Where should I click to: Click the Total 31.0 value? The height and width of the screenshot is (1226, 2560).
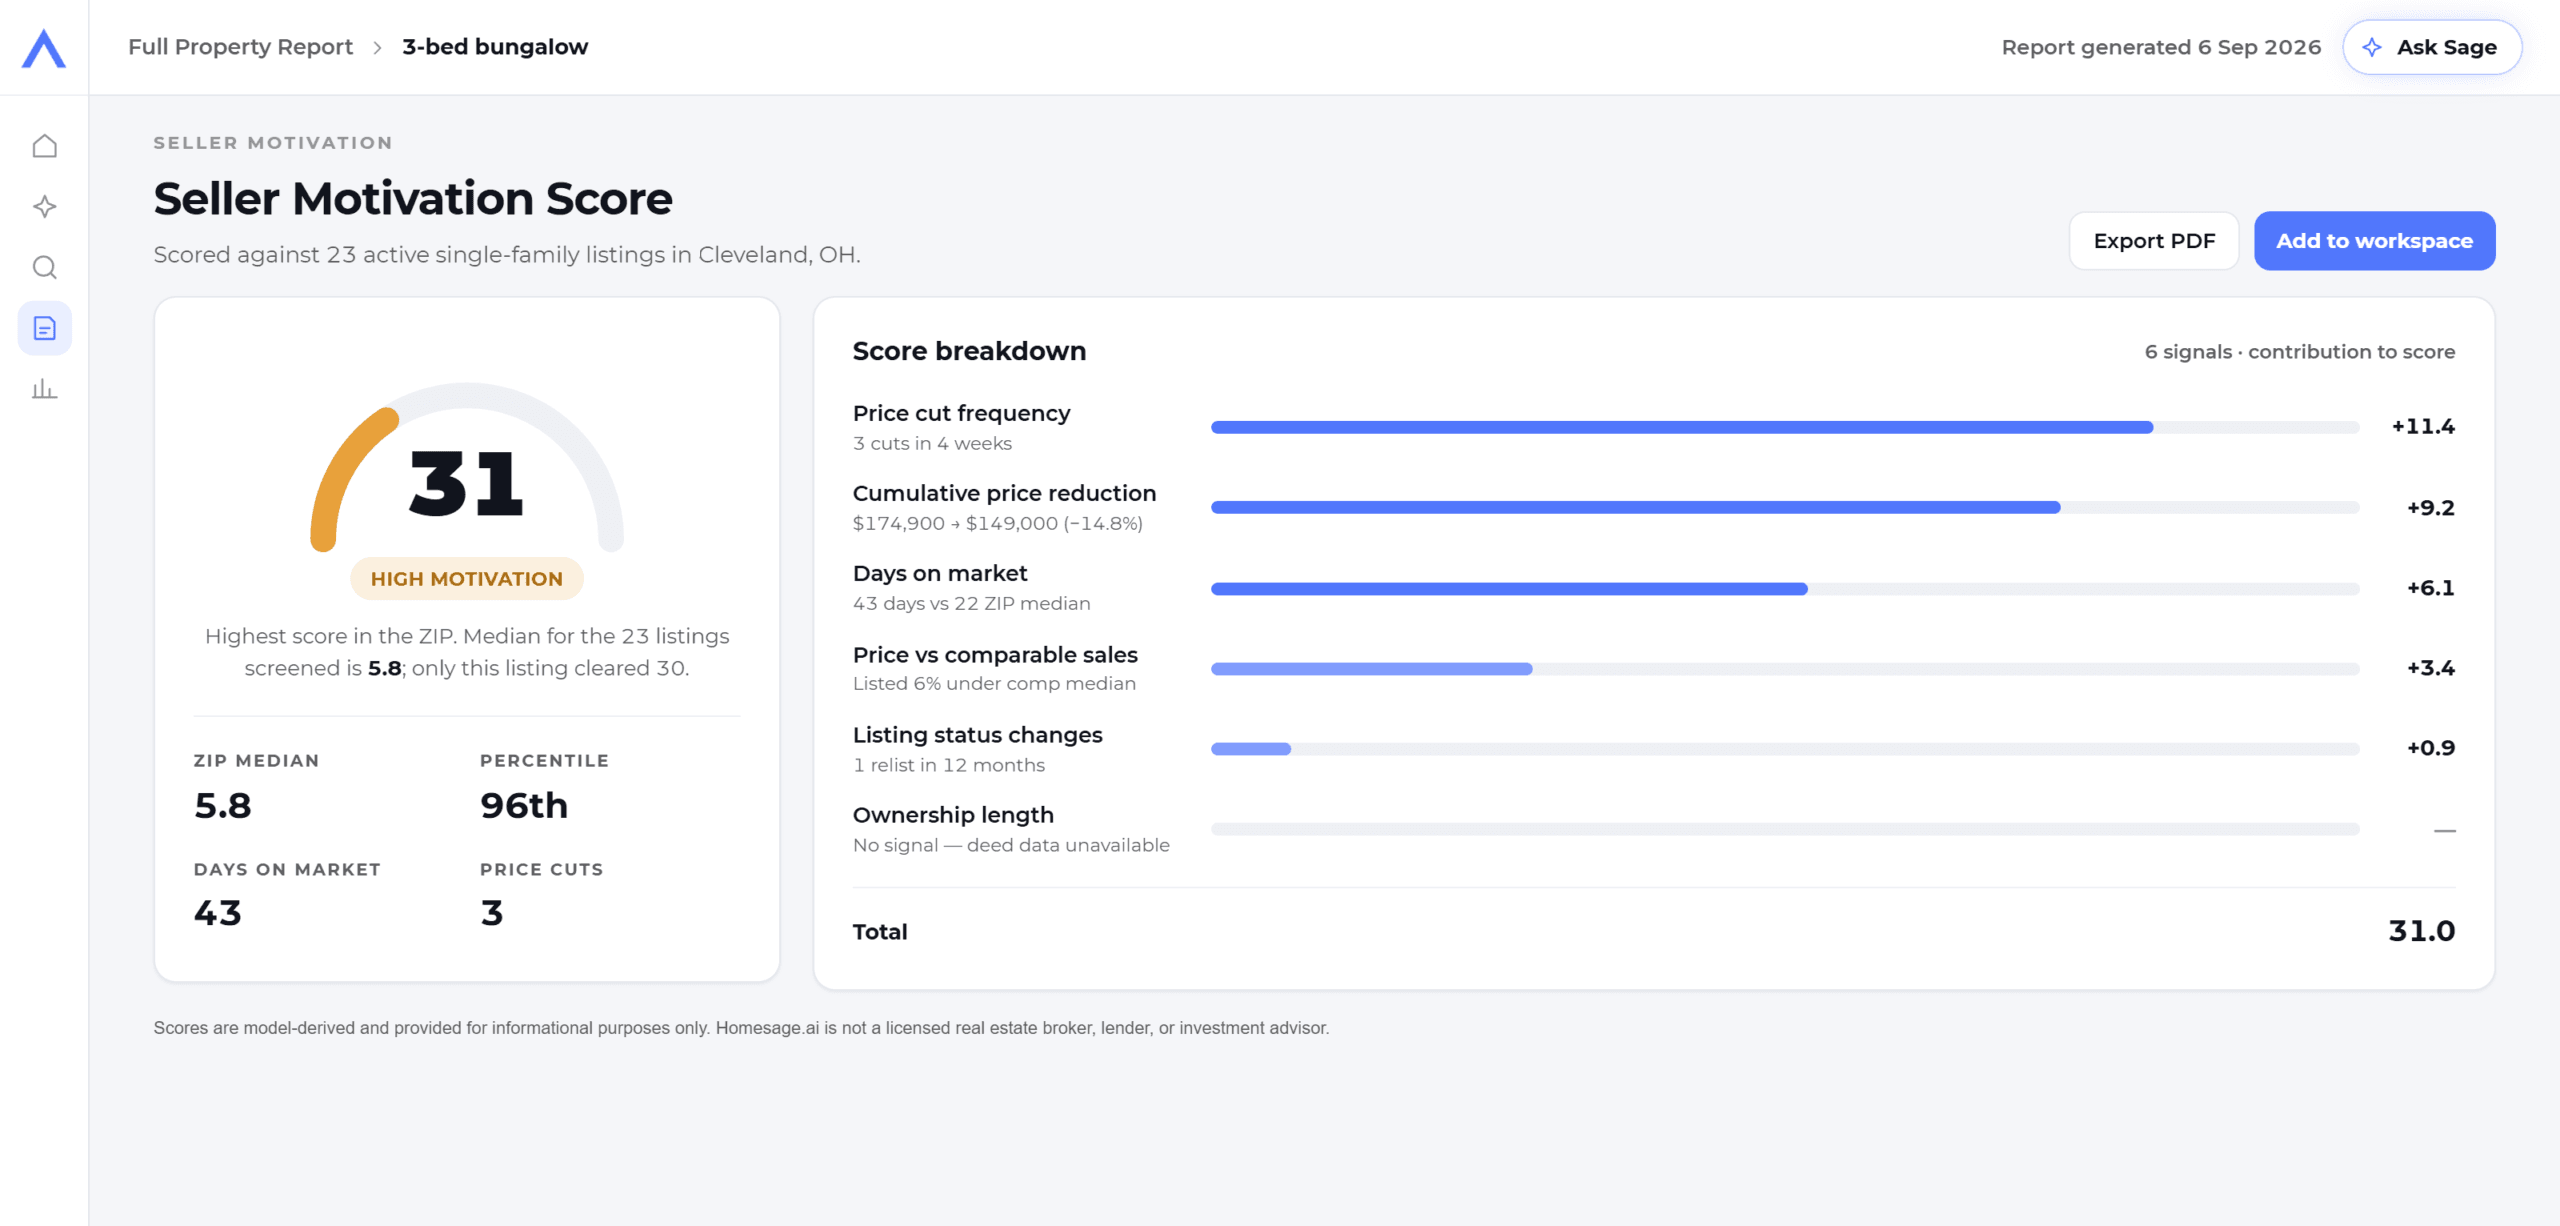click(2421, 931)
